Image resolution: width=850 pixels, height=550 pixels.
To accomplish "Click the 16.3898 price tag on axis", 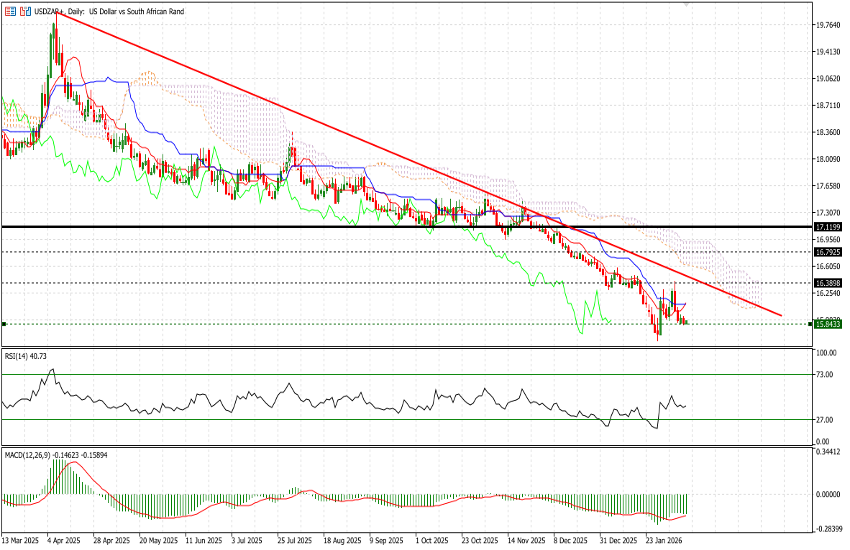I will point(826,284).
